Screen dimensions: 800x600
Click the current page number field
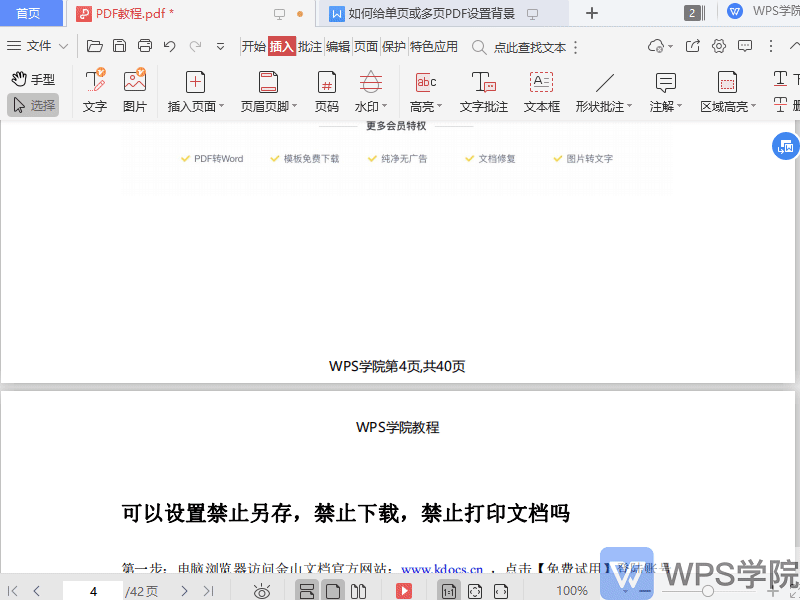coord(93,591)
